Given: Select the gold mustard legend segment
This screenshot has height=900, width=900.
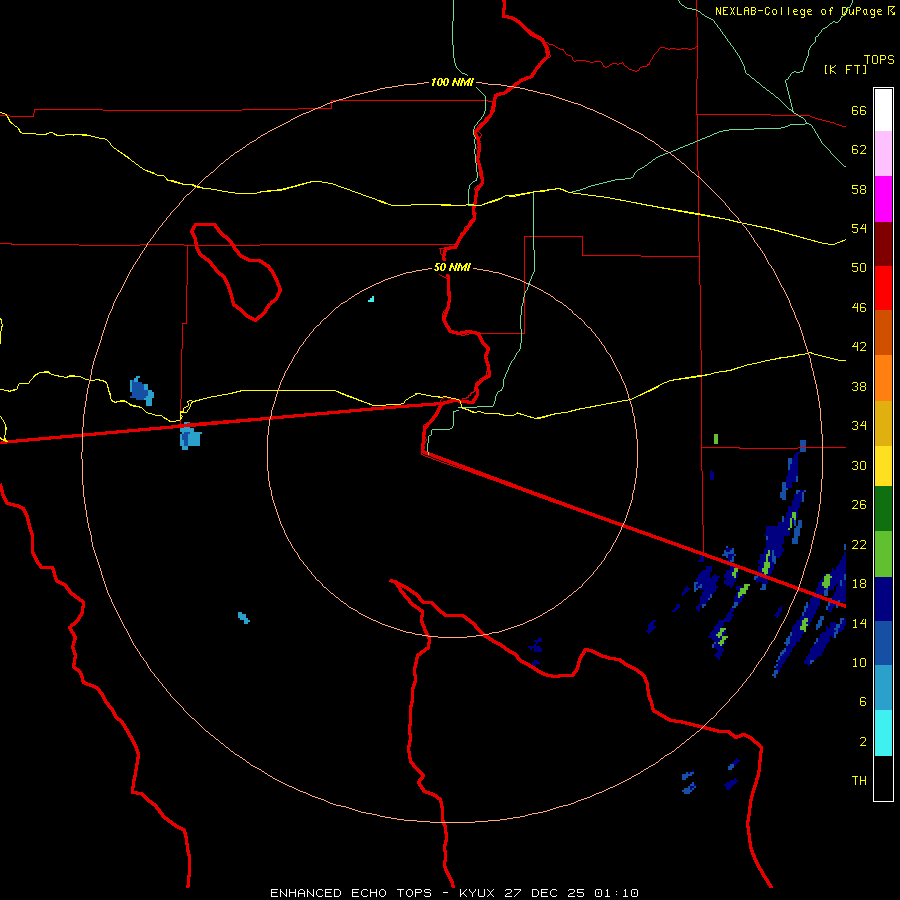Looking at the screenshot, I should coord(883,423).
